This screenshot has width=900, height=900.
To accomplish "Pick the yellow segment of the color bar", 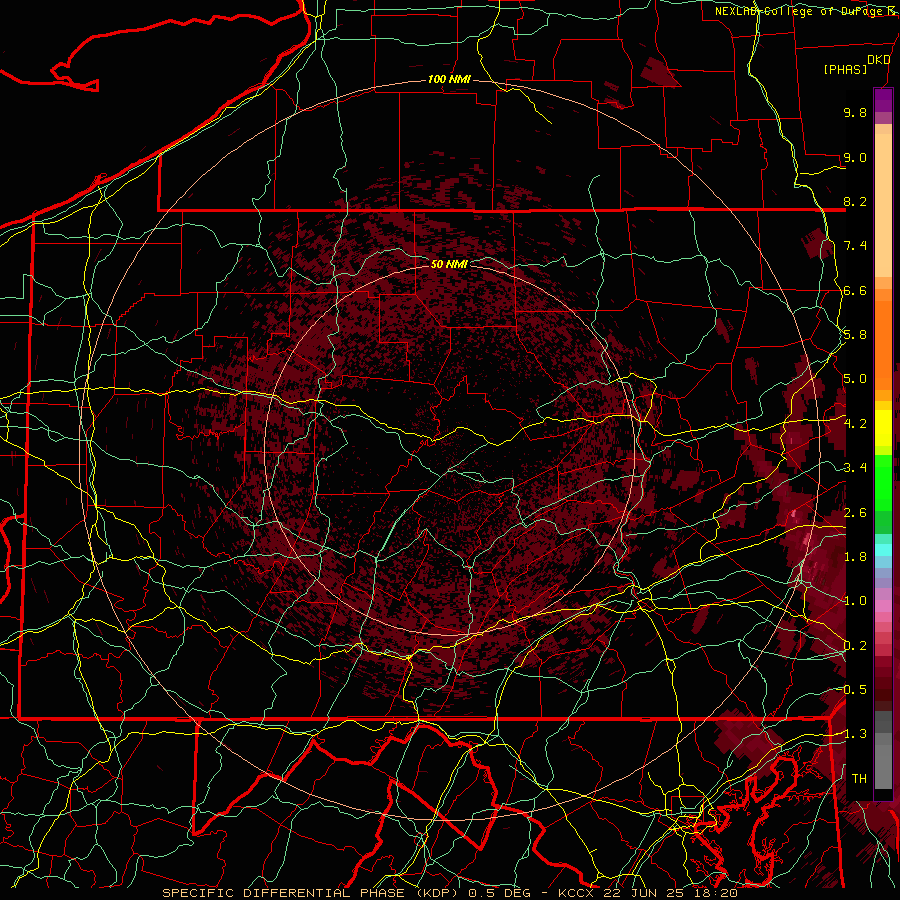I will click(x=883, y=428).
